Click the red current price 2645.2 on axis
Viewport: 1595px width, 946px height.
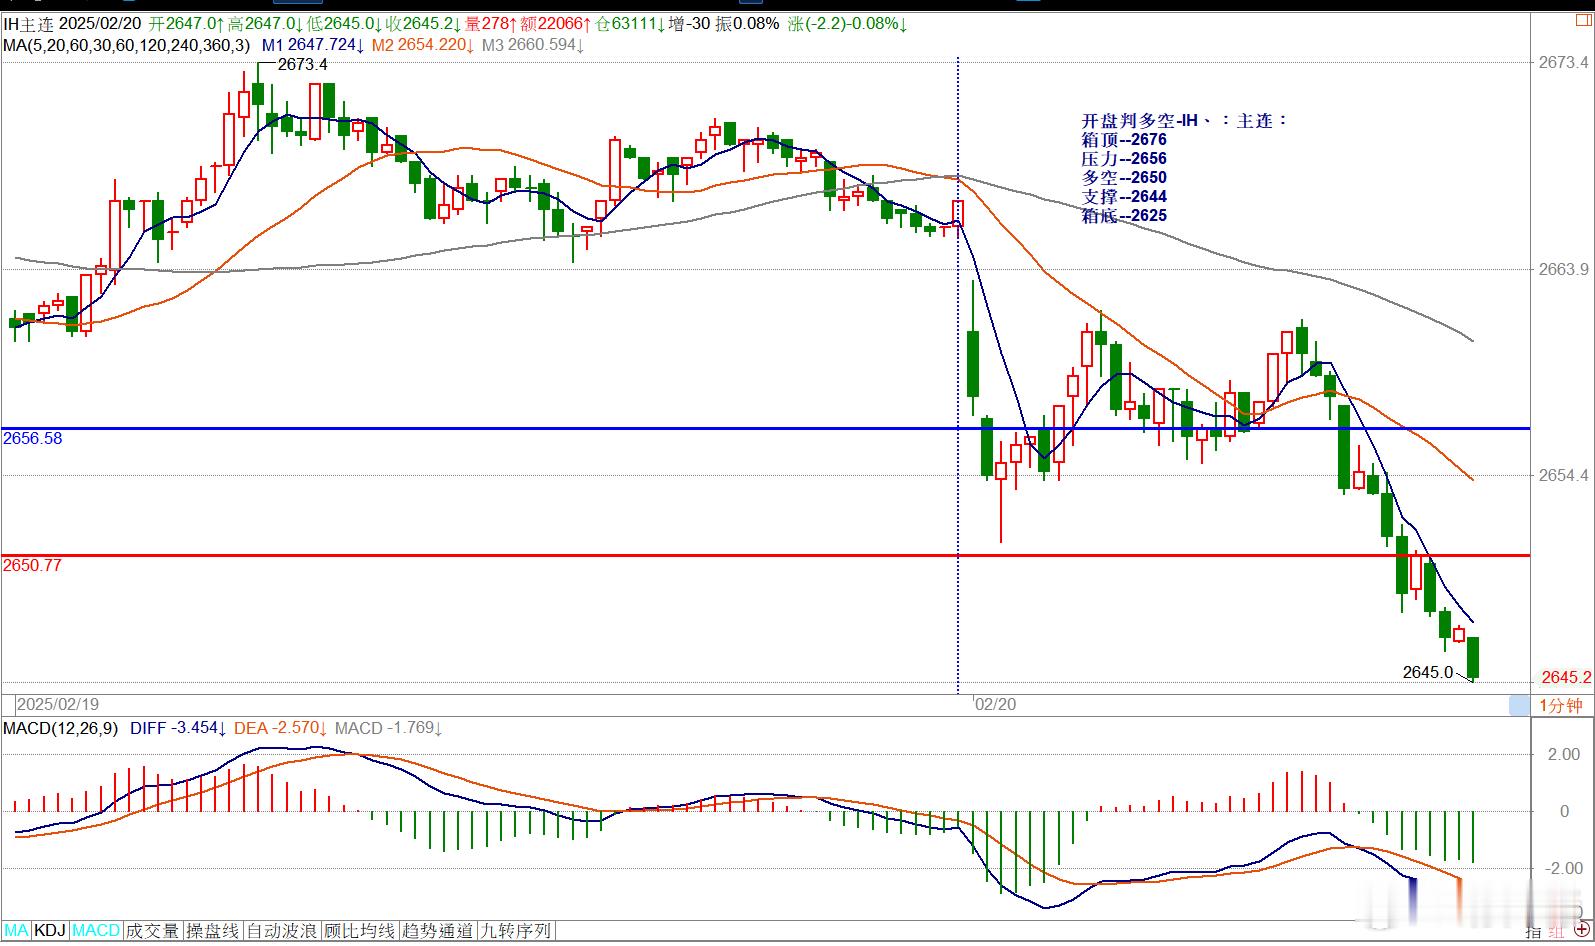coord(1566,677)
